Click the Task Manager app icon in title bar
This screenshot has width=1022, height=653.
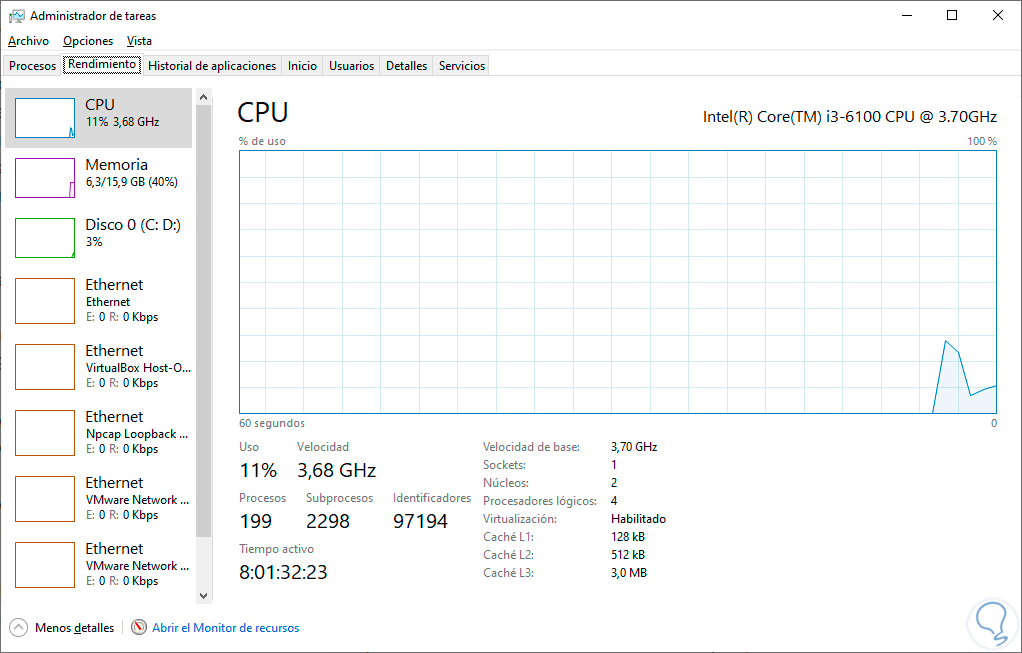tap(17, 16)
